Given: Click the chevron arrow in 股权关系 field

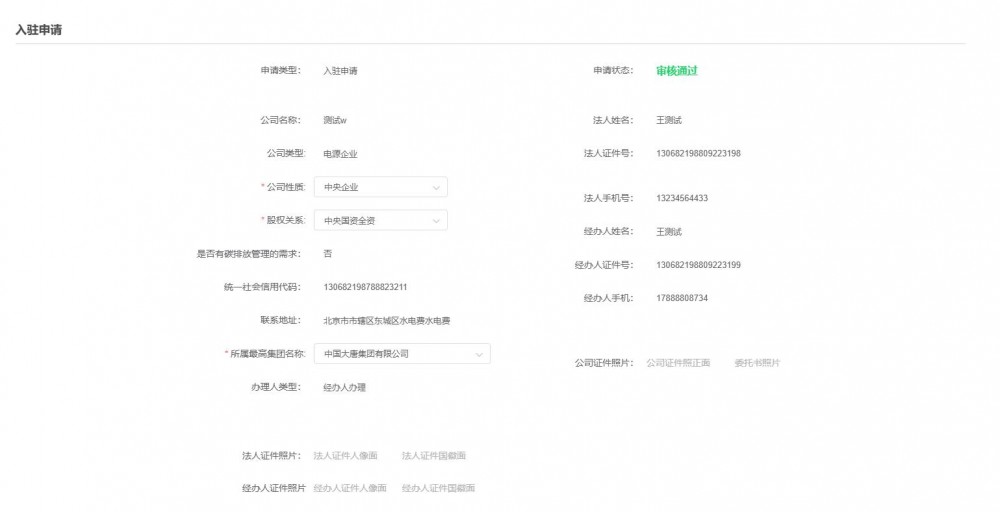Looking at the screenshot, I should [x=436, y=220].
